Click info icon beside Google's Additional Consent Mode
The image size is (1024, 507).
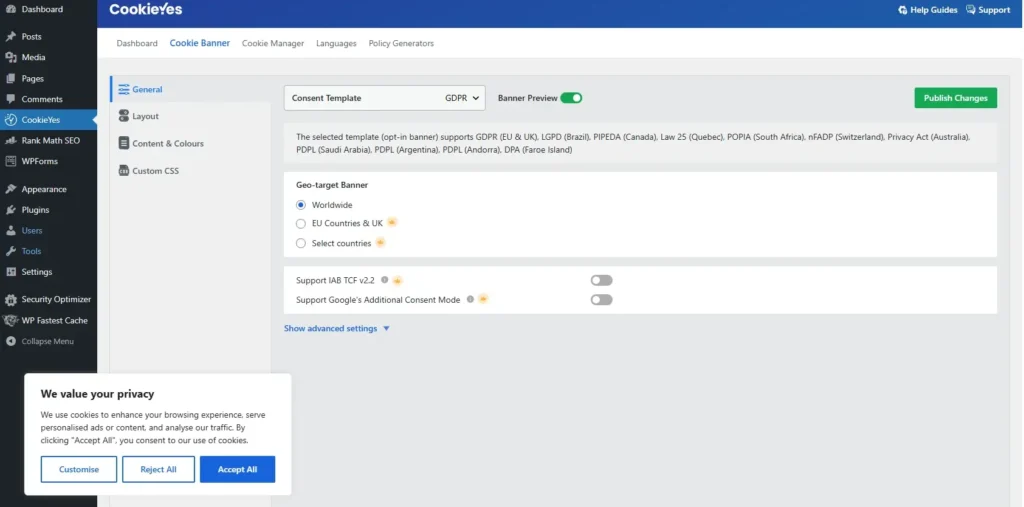tap(470, 299)
